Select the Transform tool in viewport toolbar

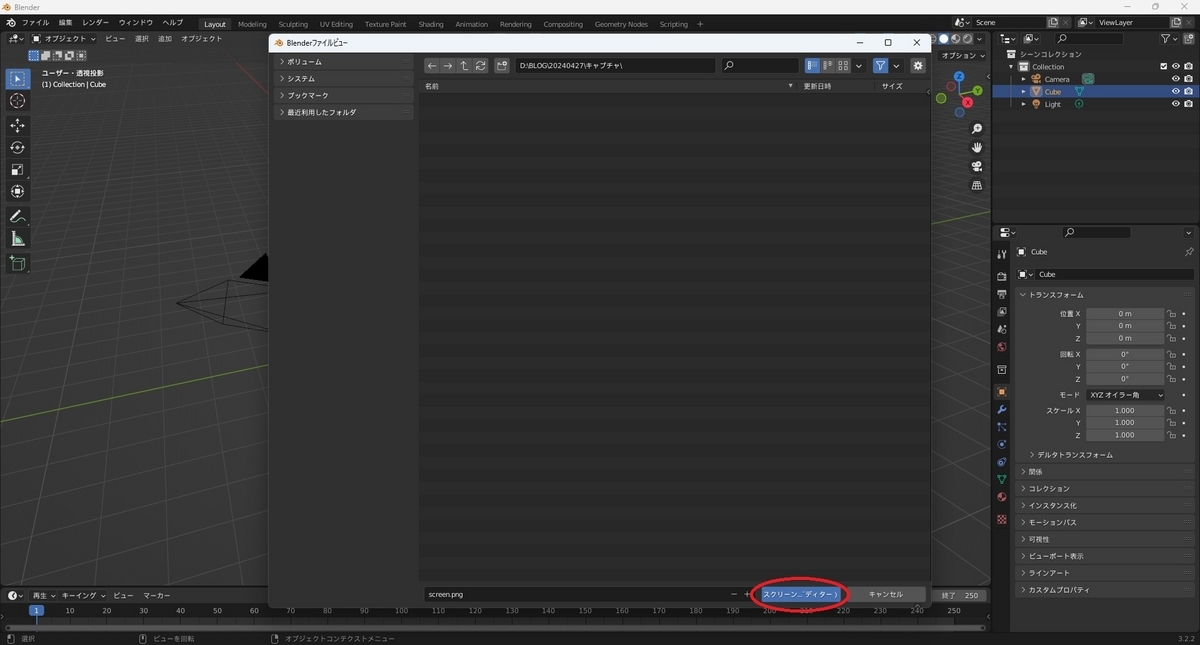[18, 191]
